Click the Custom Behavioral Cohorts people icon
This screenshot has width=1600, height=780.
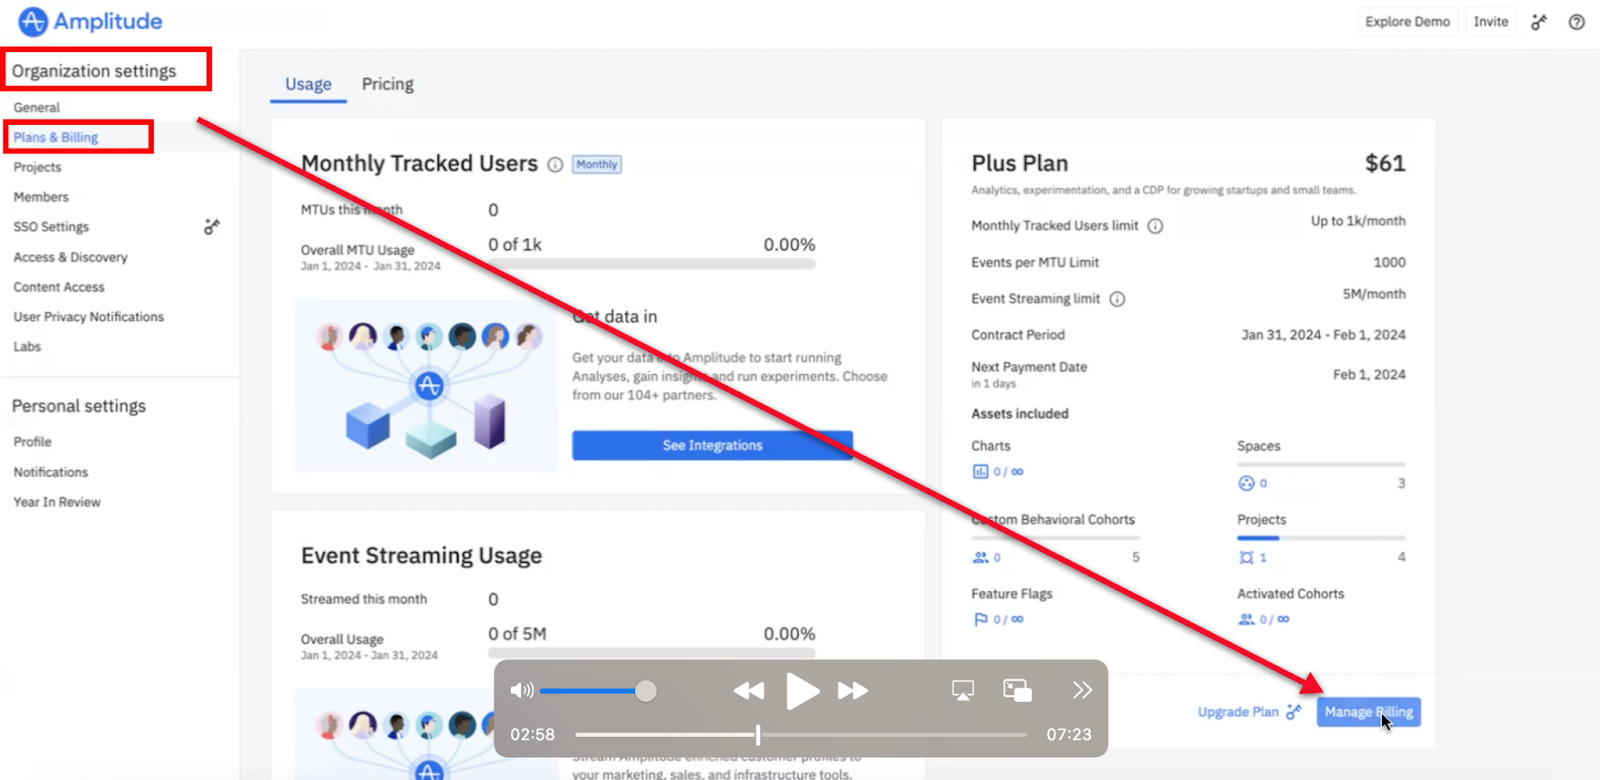pos(980,557)
